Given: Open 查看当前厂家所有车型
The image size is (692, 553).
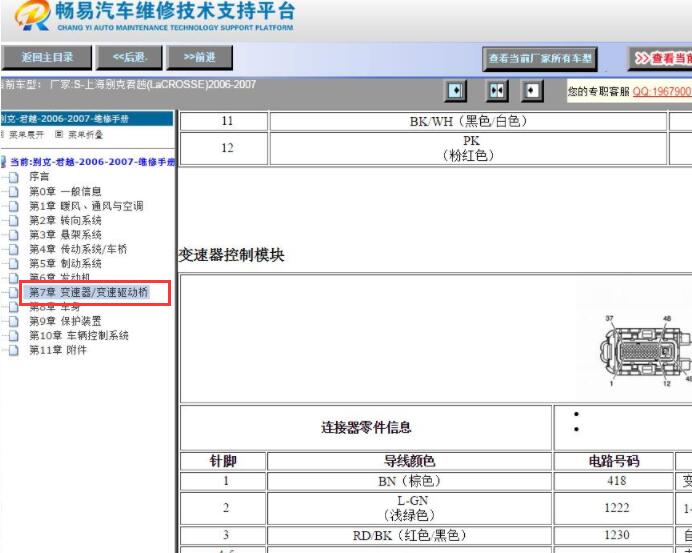Looking at the screenshot, I should [540, 59].
